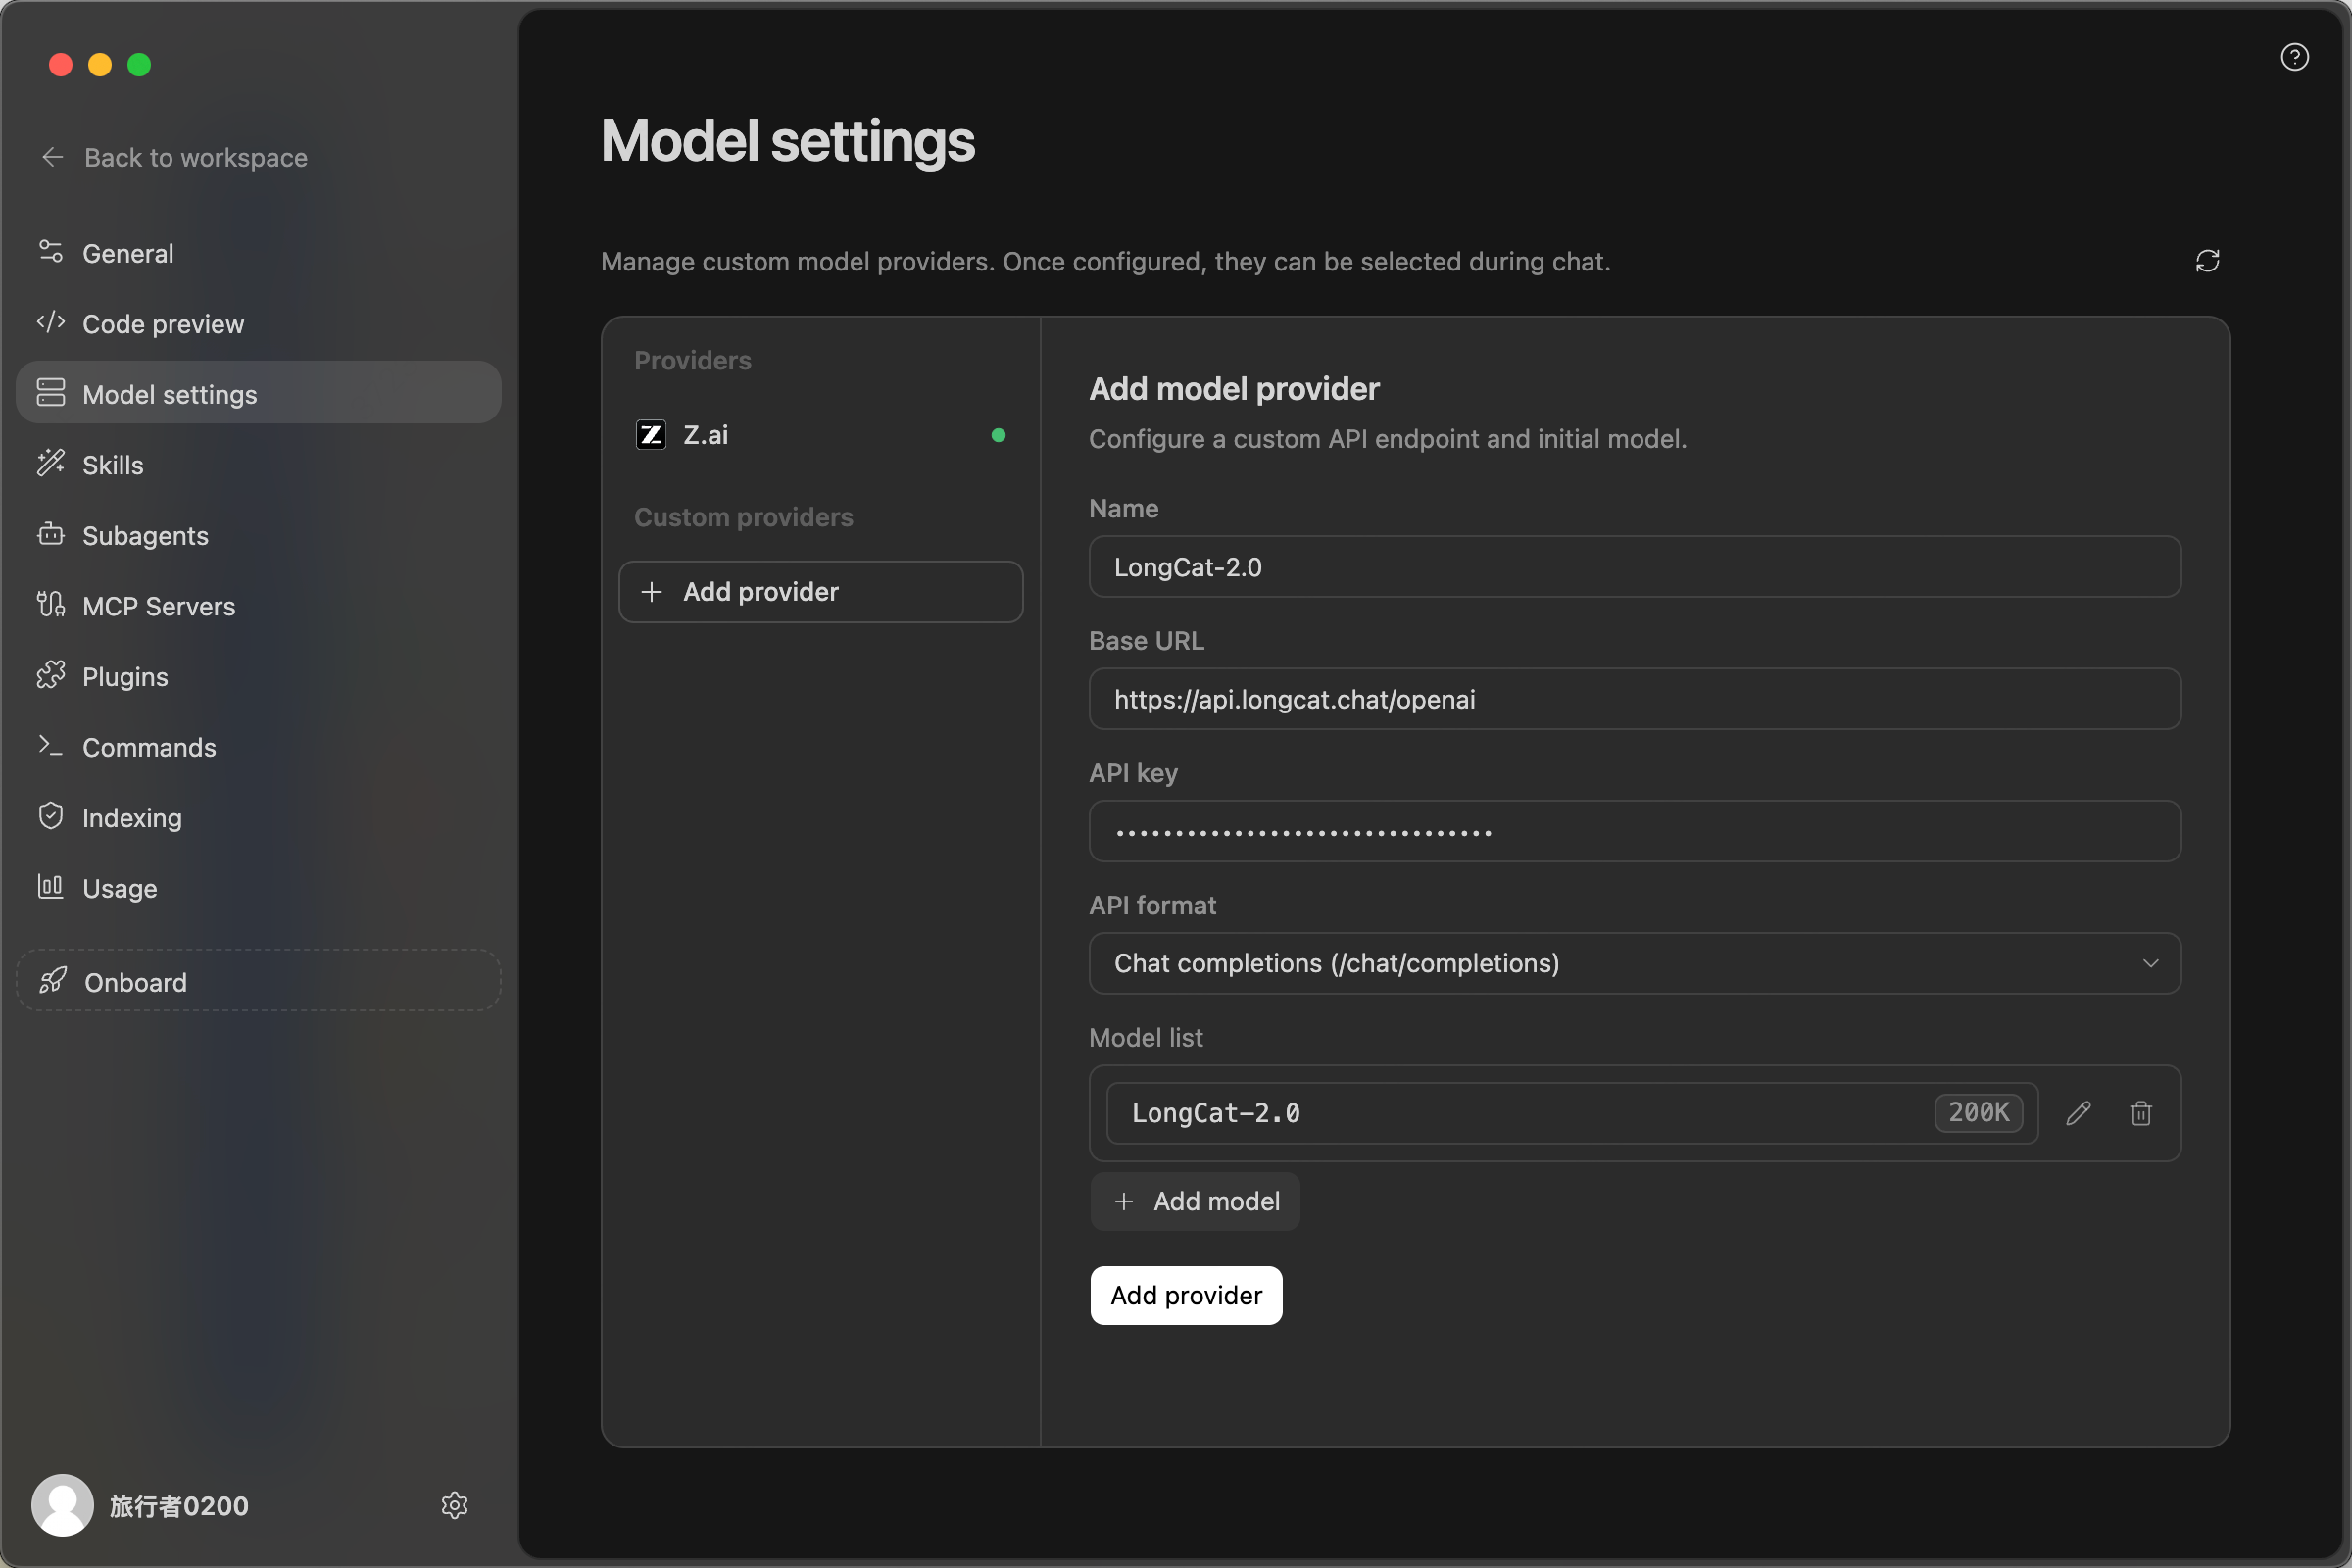The image size is (2352, 1568).
Task: Click the white Add provider button
Action: (x=1186, y=1295)
